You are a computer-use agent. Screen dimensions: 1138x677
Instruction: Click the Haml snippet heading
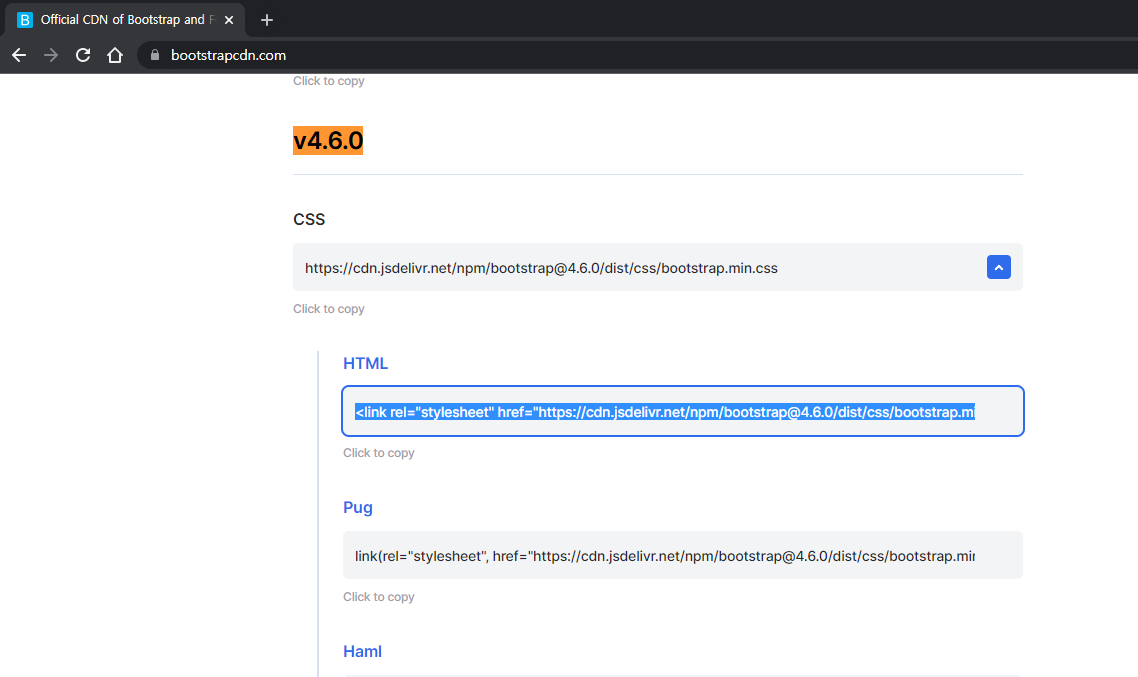[362, 652]
